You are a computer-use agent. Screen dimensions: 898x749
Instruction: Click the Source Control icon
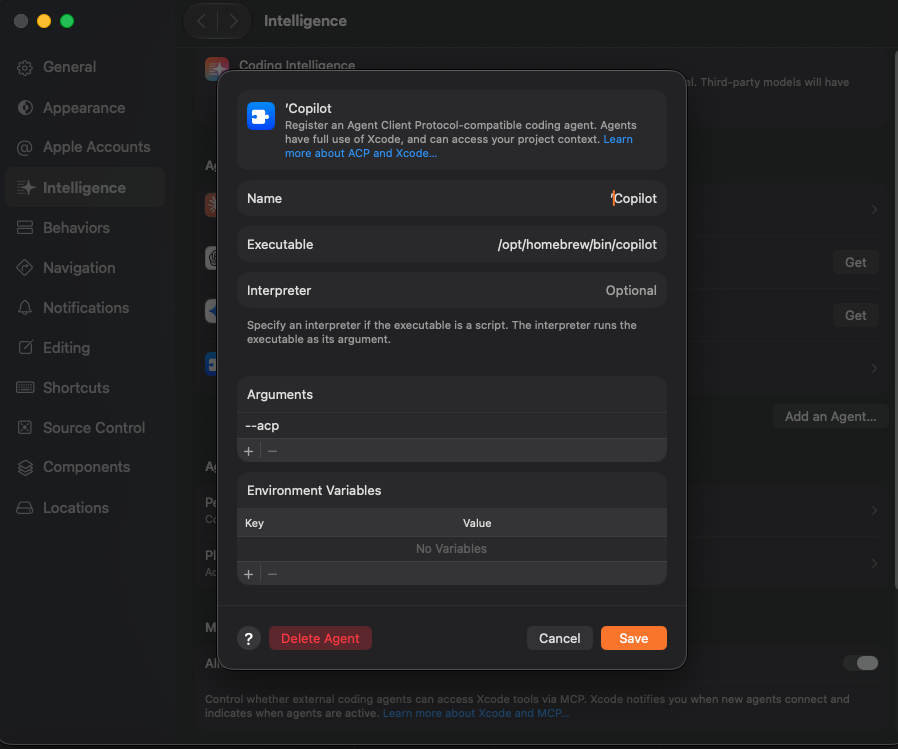point(25,427)
